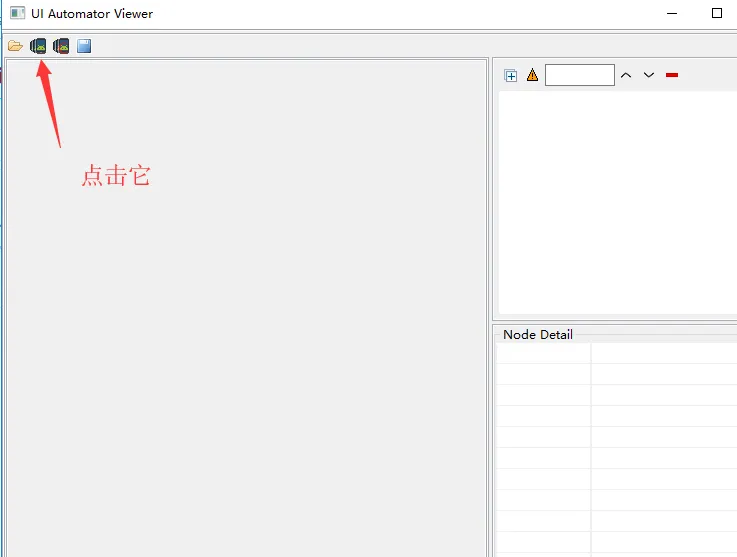The height and width of the screenshot is (557, 737).
Task: Open a saved screenshot file via folder icon
Action: click(x=15, y=46)
